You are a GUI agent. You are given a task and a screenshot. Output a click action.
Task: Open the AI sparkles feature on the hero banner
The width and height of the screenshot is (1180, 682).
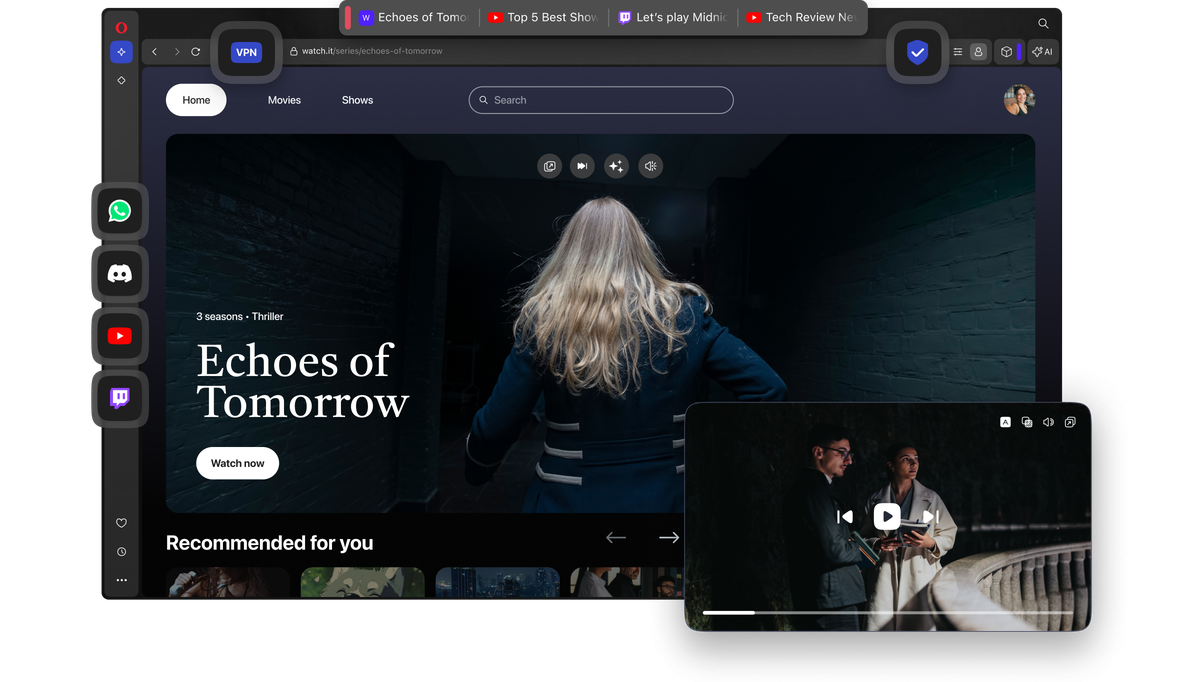pos(616,166)
